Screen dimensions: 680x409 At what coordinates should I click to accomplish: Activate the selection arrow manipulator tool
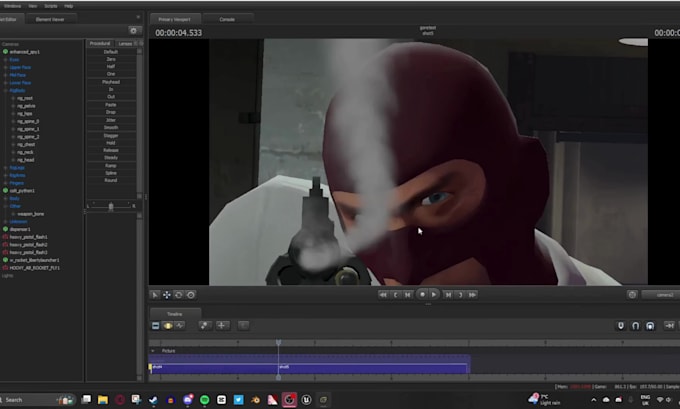[154, 295]
